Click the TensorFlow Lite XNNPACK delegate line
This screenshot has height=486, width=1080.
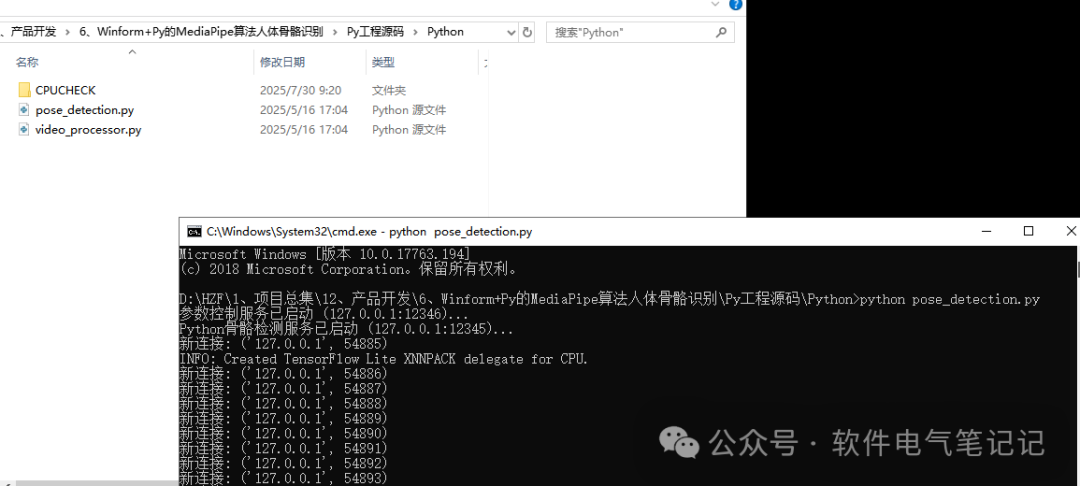tap(384, 359)
